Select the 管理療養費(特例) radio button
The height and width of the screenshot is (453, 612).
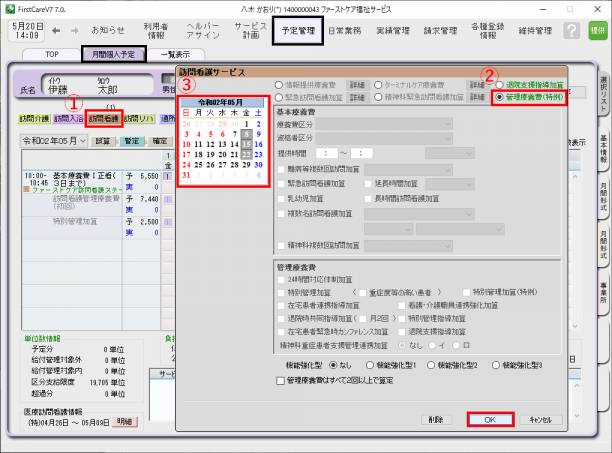[499, 98]
